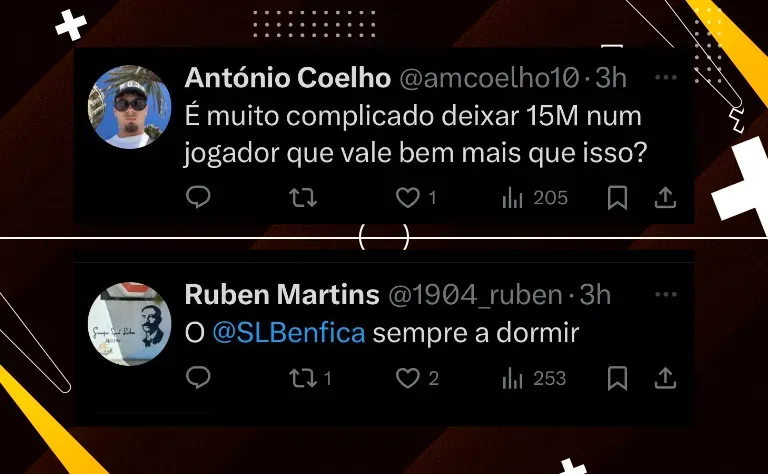The image size is (768, 474).
Task: Open the @1904_ruben handle
Action: (x=475, y=295)
